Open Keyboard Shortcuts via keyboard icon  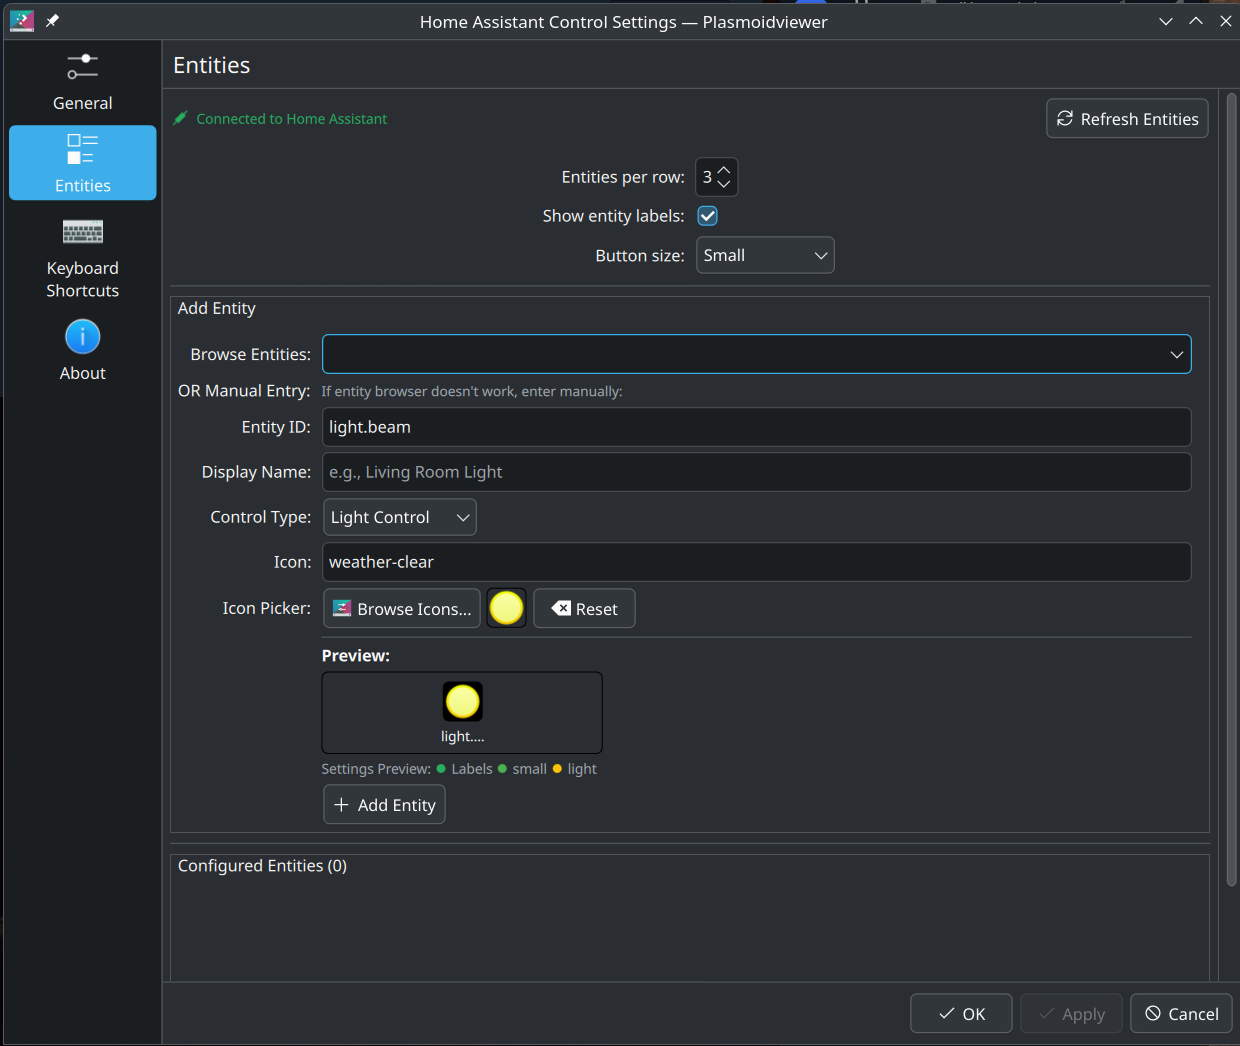[82, 231]
